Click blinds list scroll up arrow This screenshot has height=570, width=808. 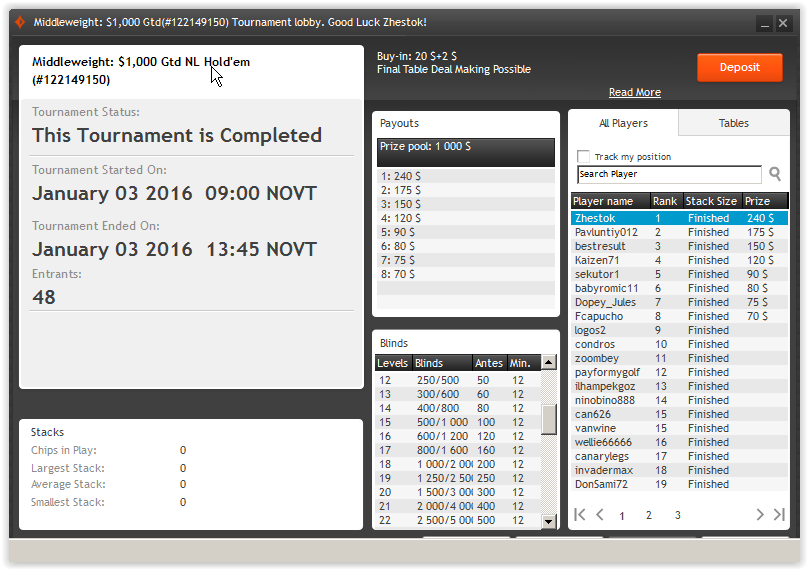click(x=549, y=362)
